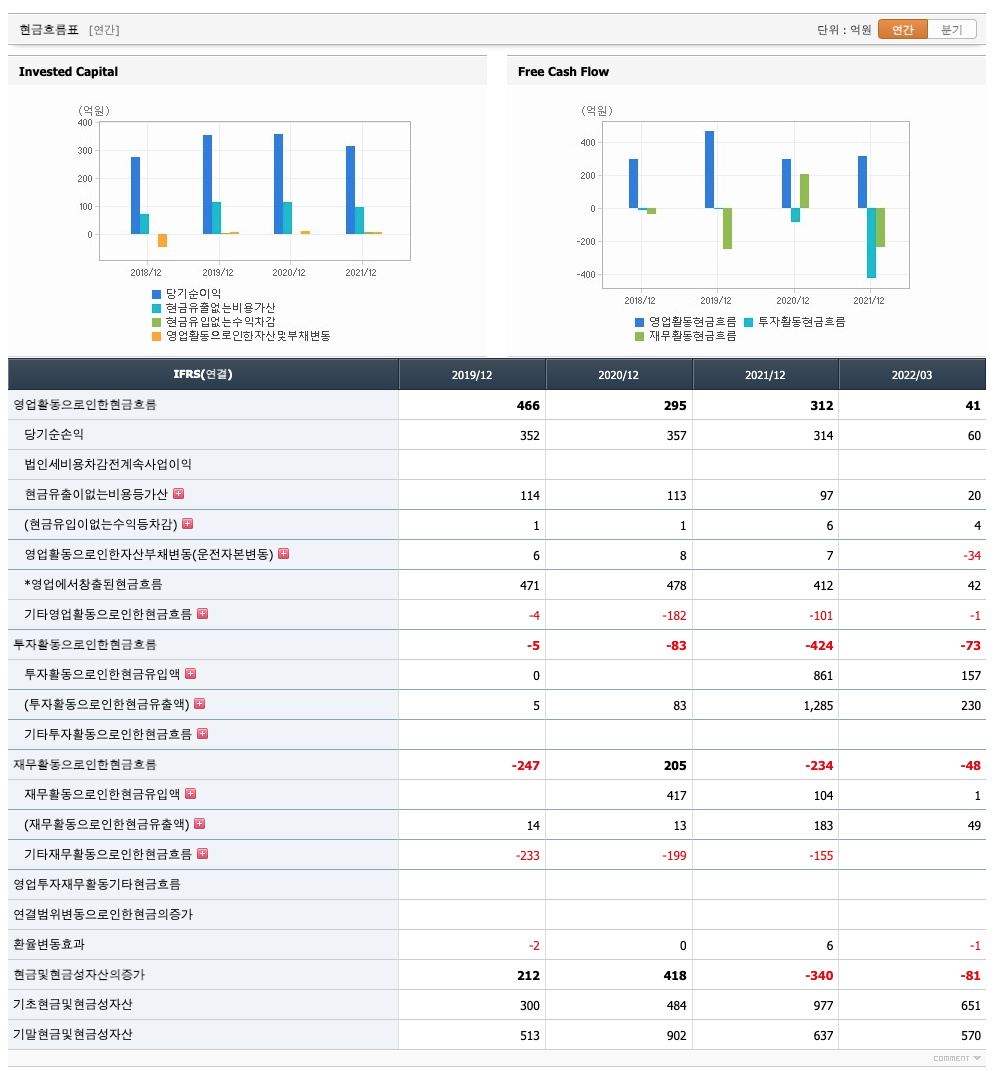Select the 당기순손익 row label

[54, 435]
